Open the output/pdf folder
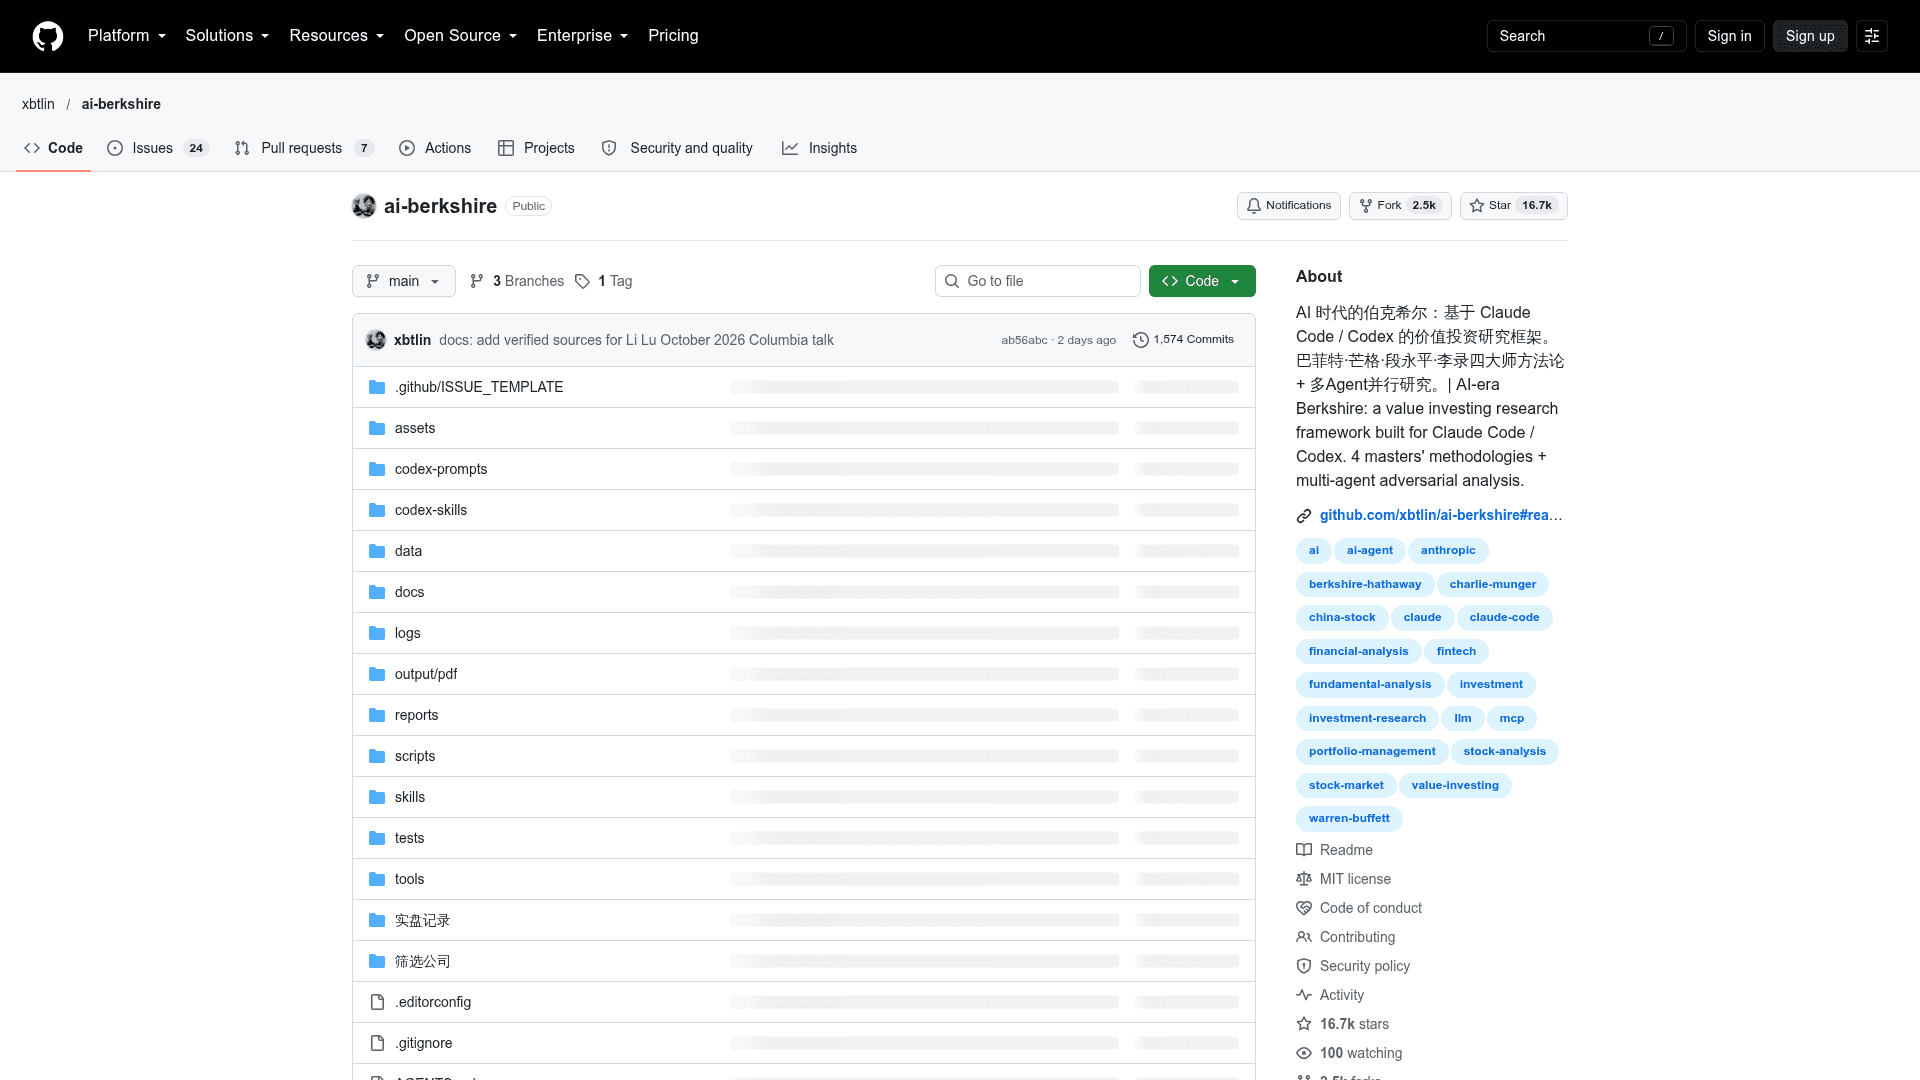1920x1080 pixels. pos(426,674)
